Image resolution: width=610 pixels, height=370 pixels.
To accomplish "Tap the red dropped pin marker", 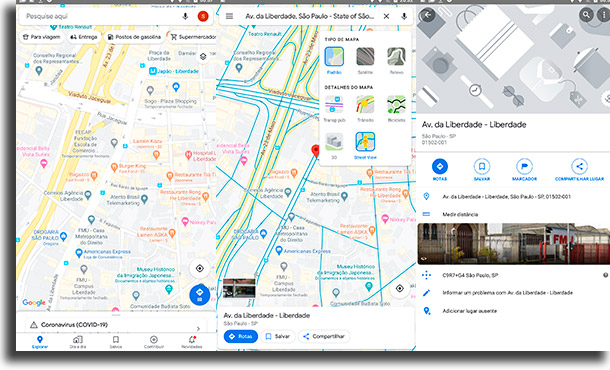I will click(316, 151).
